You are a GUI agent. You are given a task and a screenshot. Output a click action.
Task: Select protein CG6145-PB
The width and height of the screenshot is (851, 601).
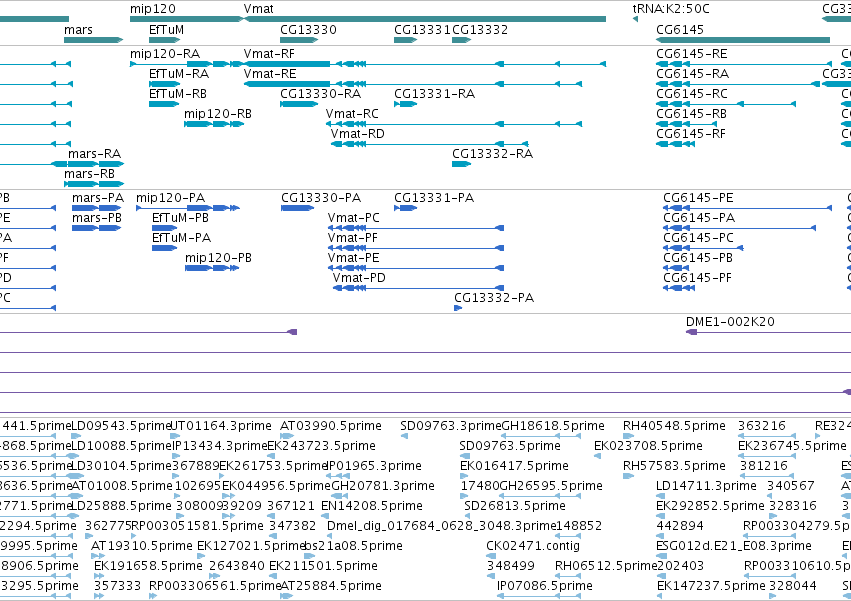697,258
